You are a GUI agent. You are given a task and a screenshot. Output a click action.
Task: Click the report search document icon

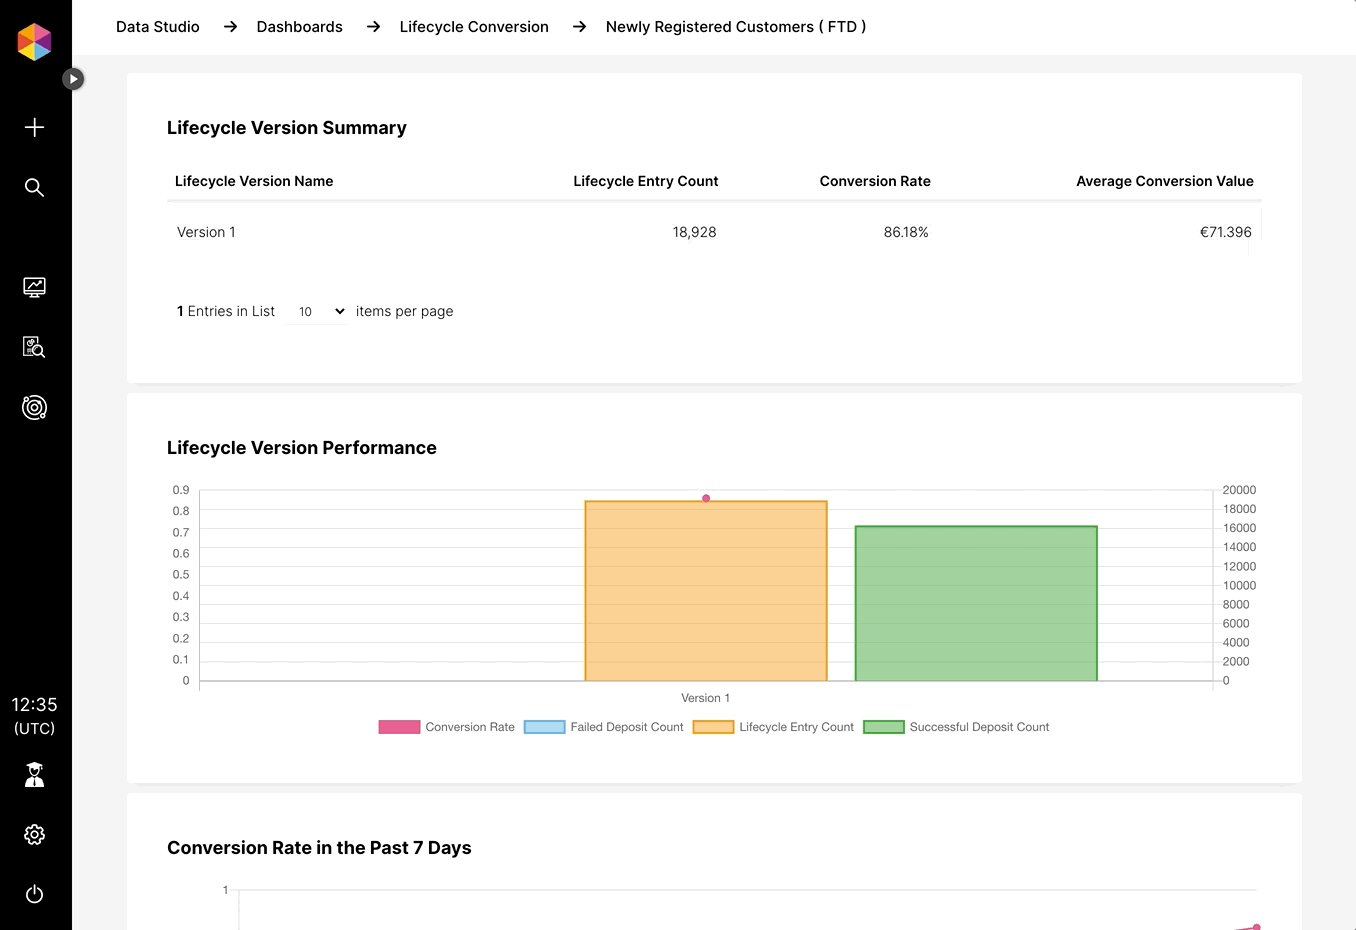34,347
